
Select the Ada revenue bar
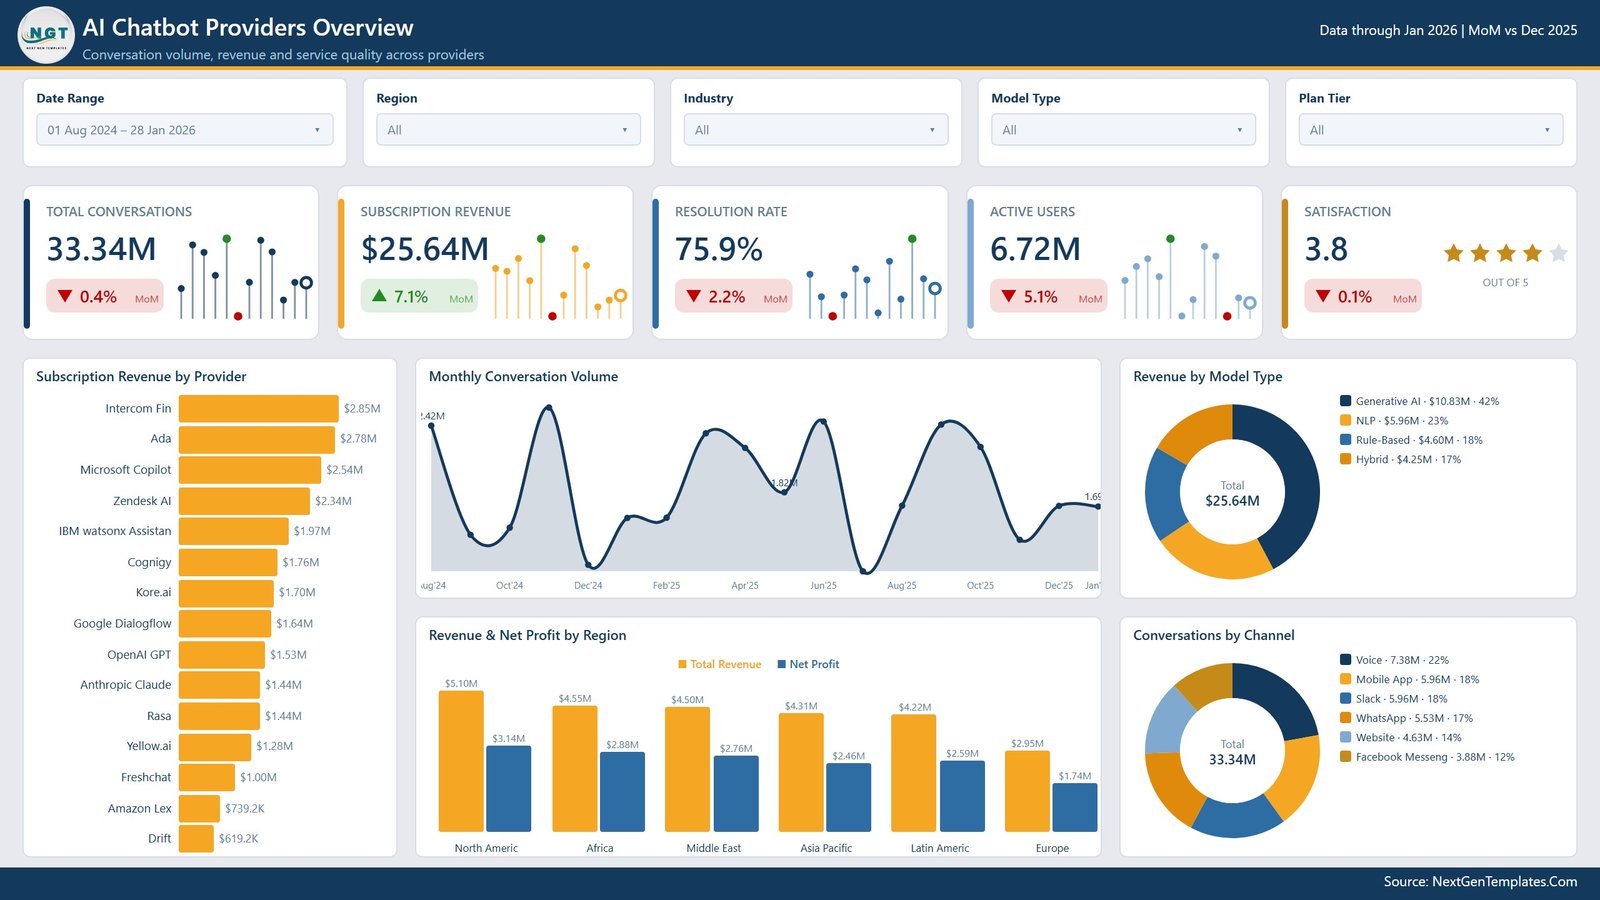pyautogui.click(x=257, y=439)
